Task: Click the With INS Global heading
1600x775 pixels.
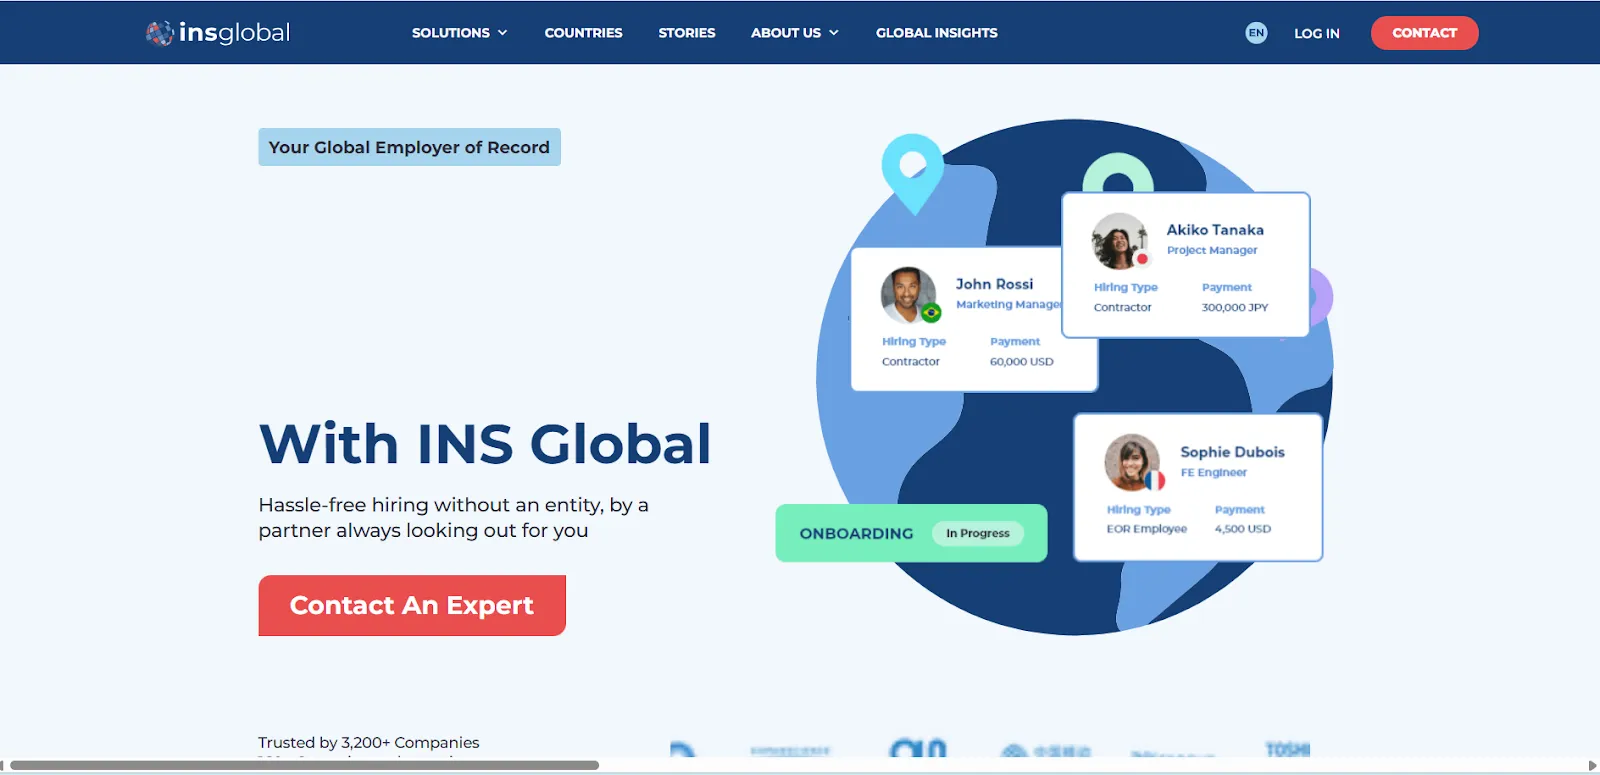Action: (485, 444)
